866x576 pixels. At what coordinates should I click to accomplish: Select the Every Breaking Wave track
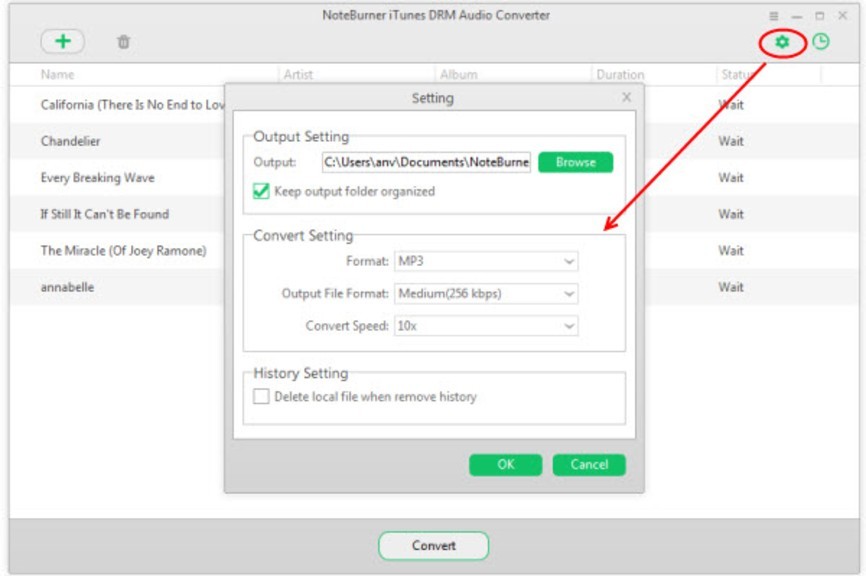[97, 178]
